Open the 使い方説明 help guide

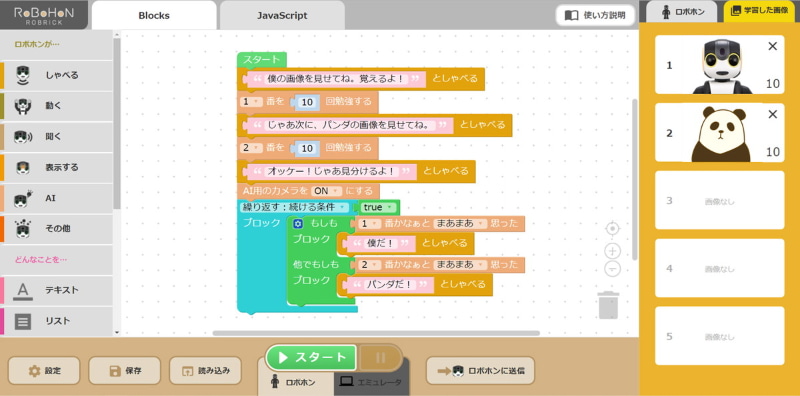point(595,15)
